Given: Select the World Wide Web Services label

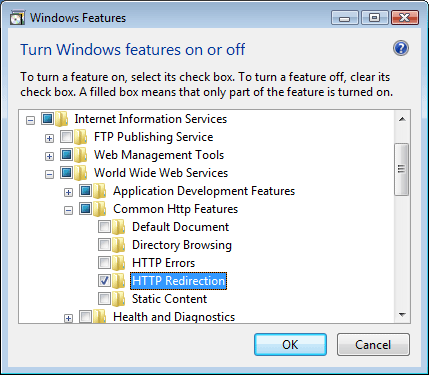Looking at the screenshot, I should click(161, 173).
